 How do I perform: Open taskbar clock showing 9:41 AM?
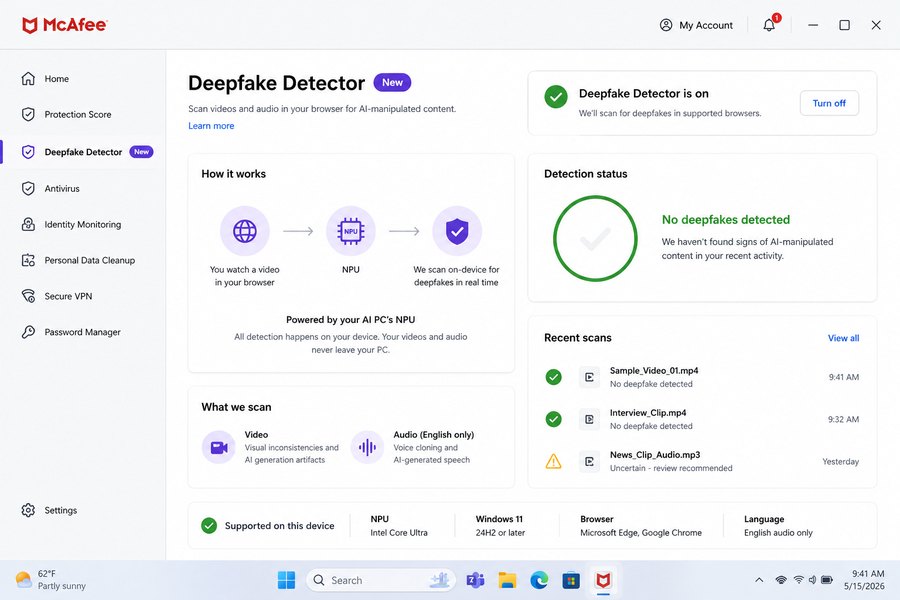pyautogui.click(x=864, y=580)
